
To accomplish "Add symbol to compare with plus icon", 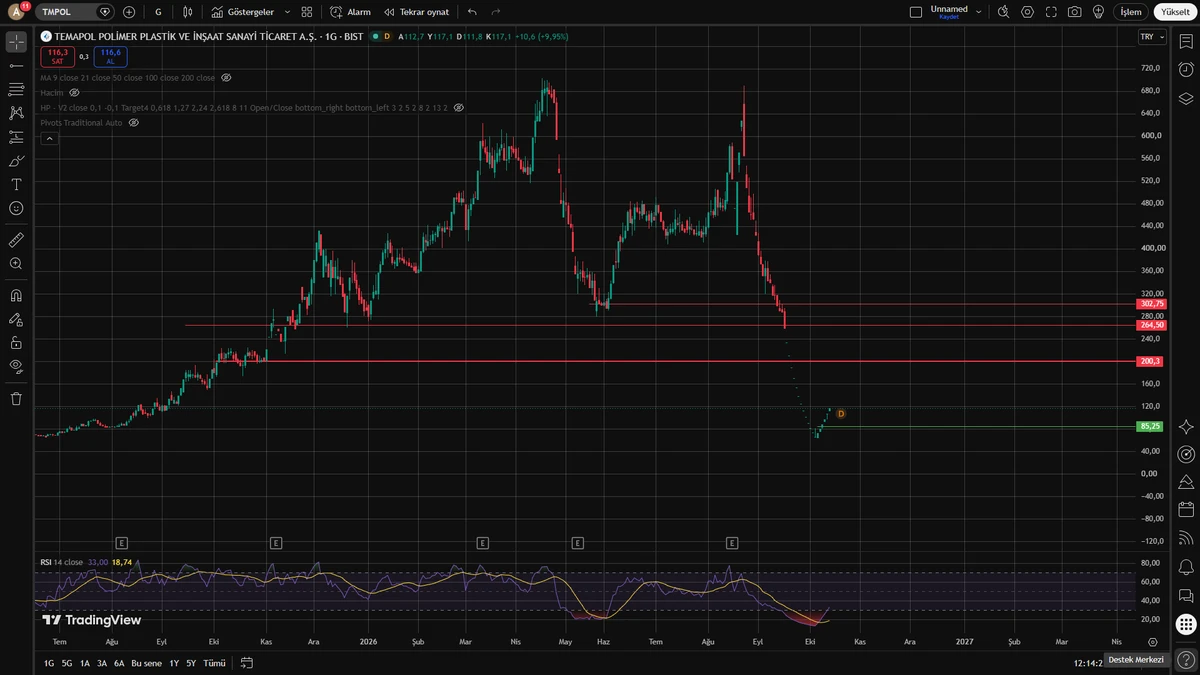I will click(129, 12).
